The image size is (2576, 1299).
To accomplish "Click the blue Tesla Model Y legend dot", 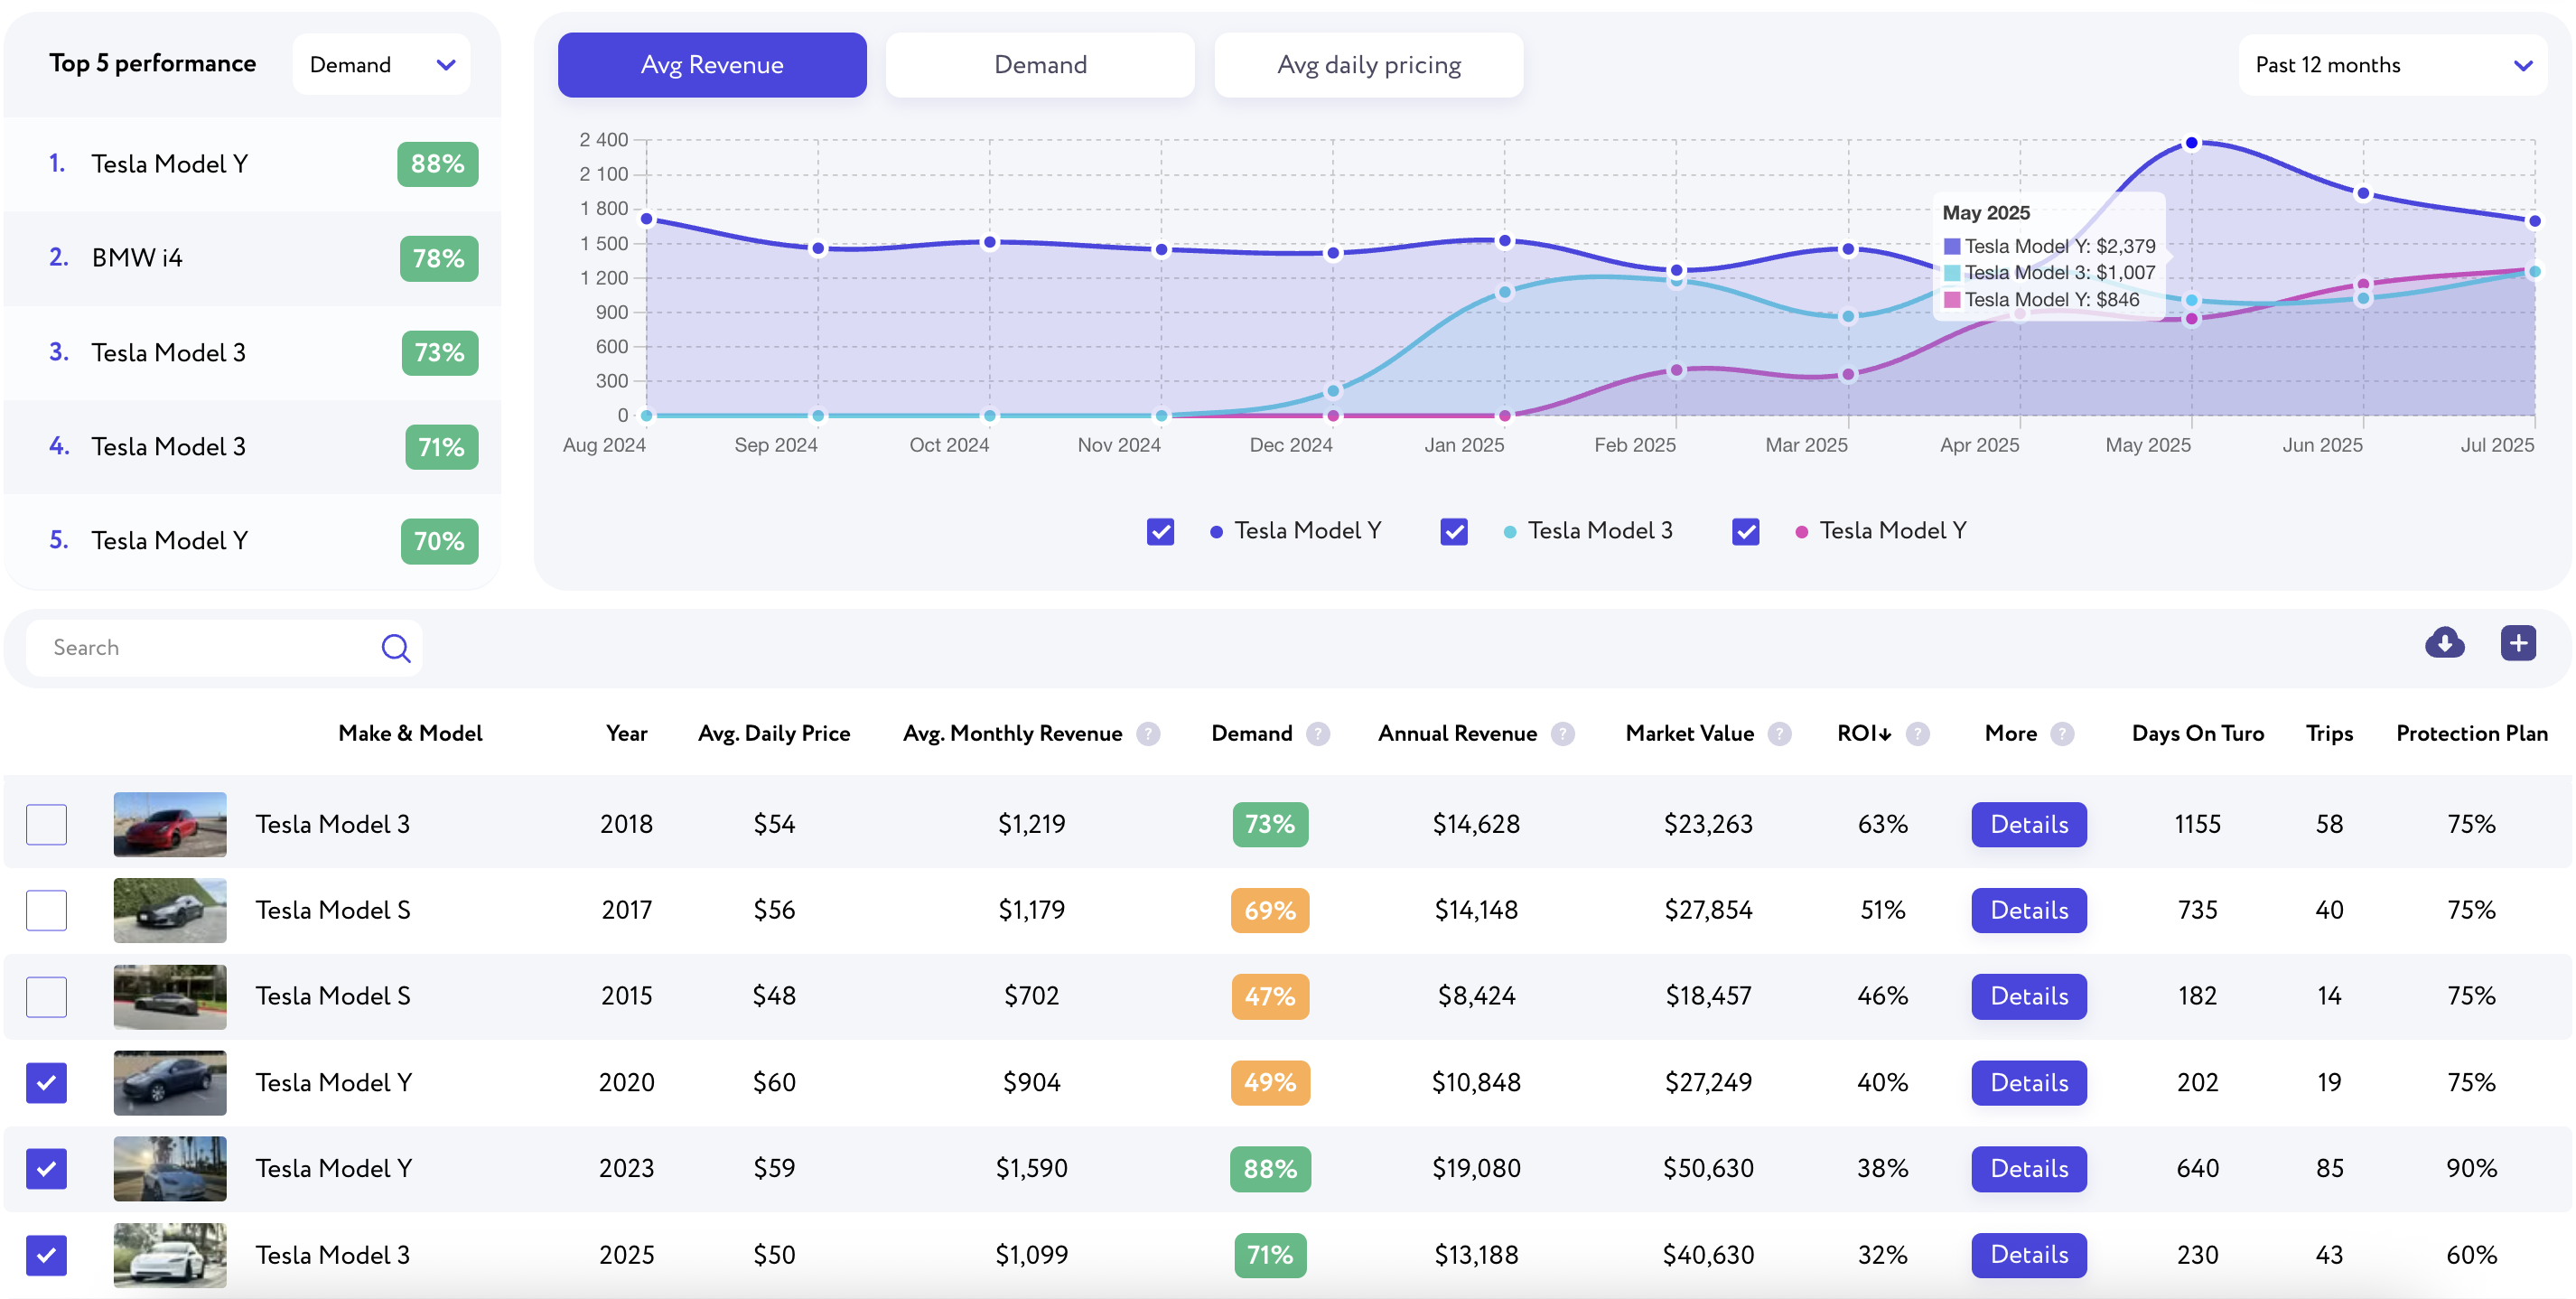I will 1216,532.
